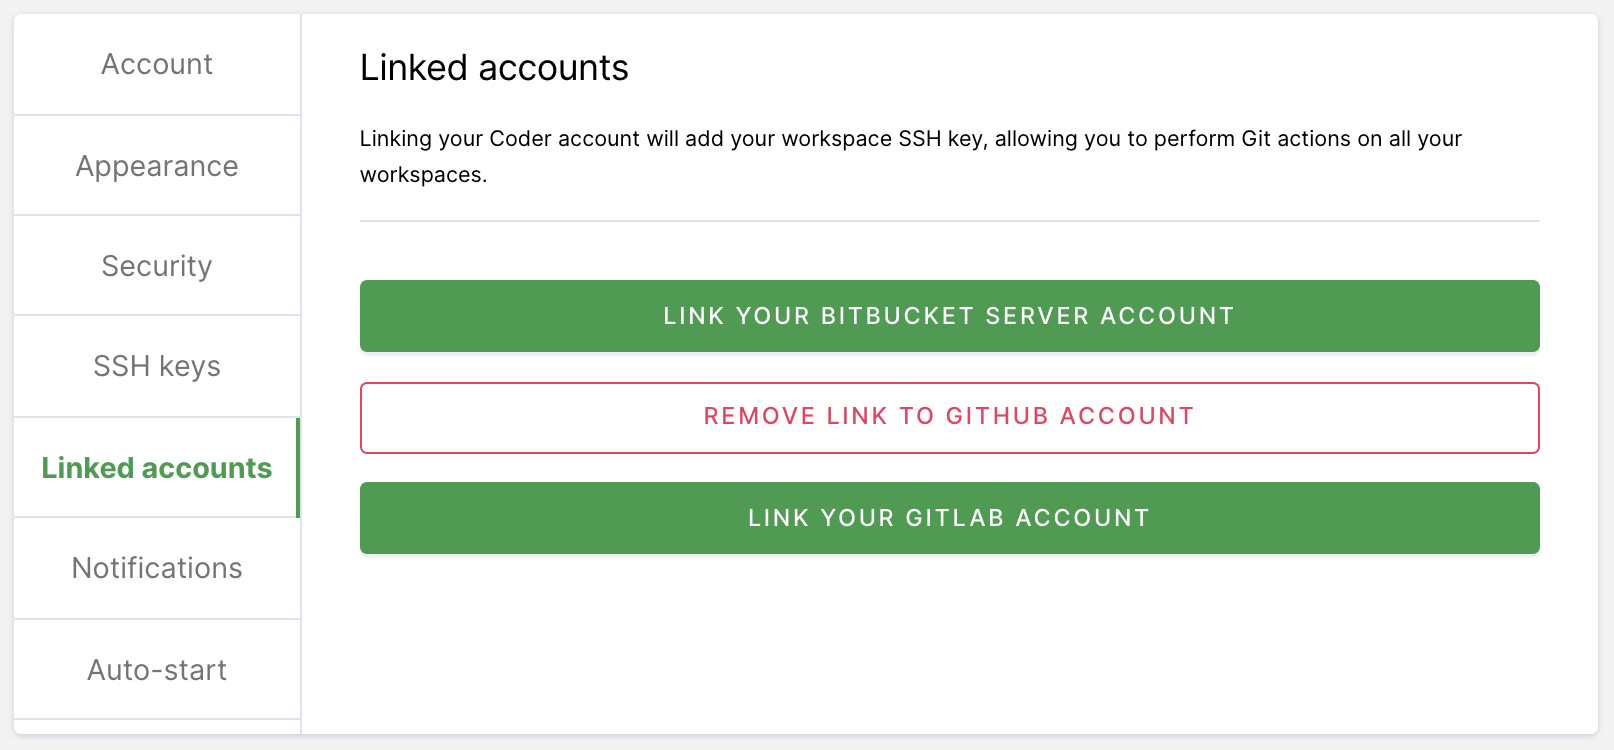Viewport: 1614px width, 750px height.
Task: Click Auto-start at the bottom of sidebar
Action: click(156, 669)
